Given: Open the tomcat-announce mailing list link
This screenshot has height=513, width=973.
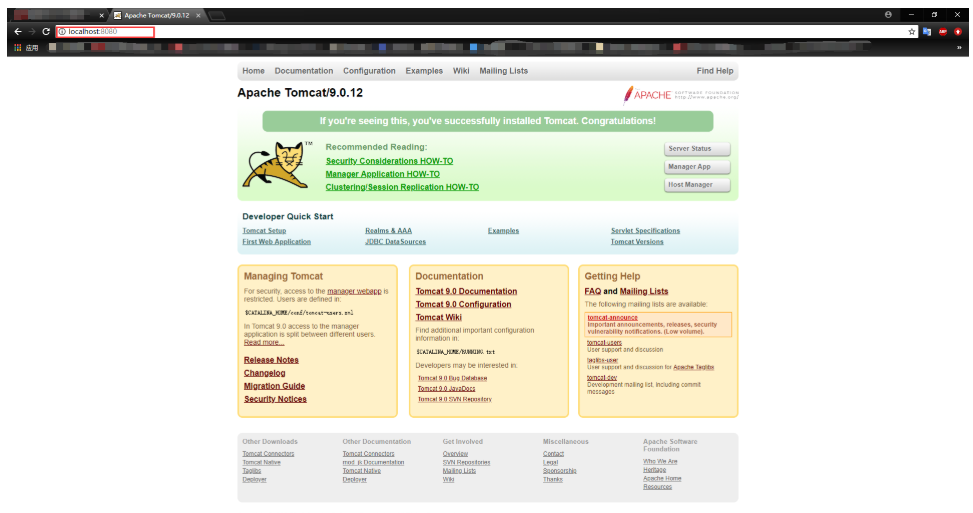Looking at the screenshot, I should click(x=612, y=318).
